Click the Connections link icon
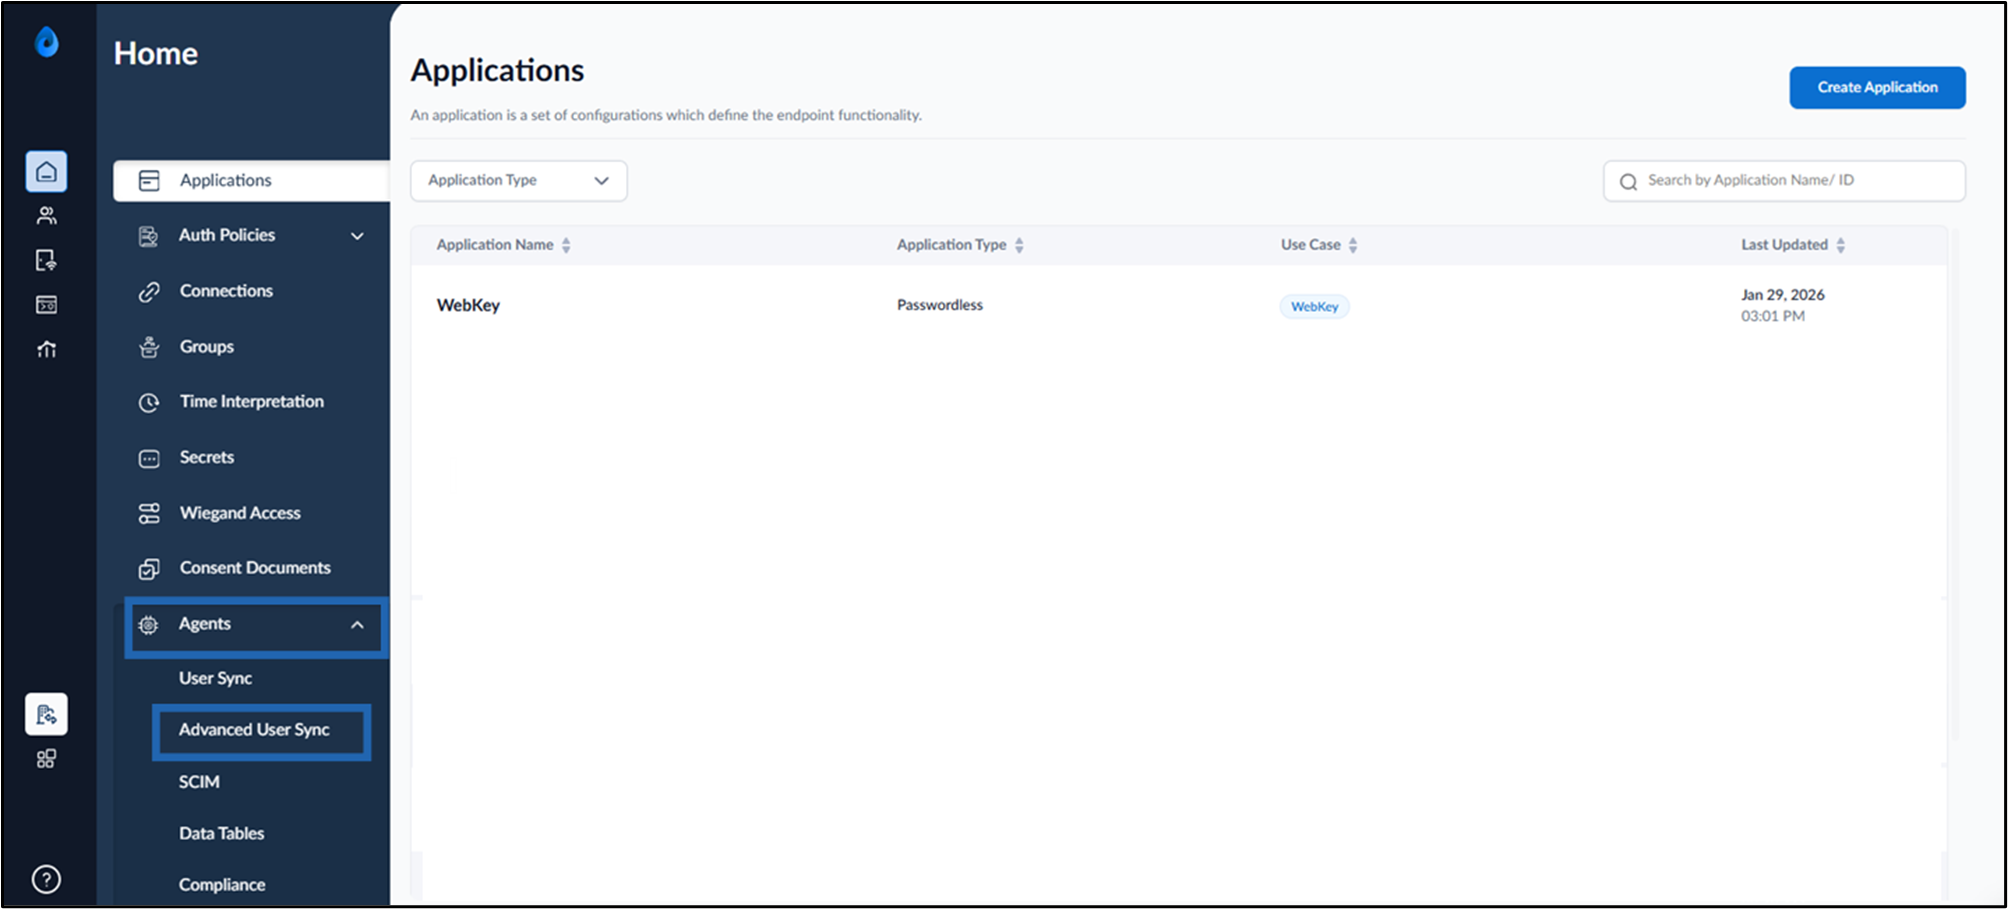 click(x=149, y=292)
